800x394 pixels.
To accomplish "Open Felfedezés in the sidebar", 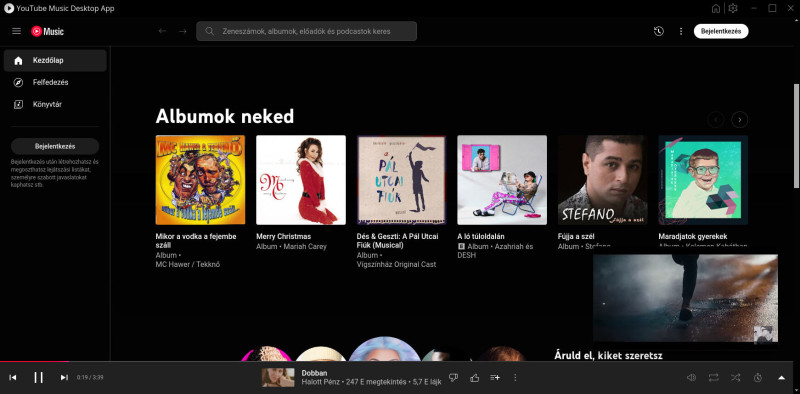I will (55, 82).
